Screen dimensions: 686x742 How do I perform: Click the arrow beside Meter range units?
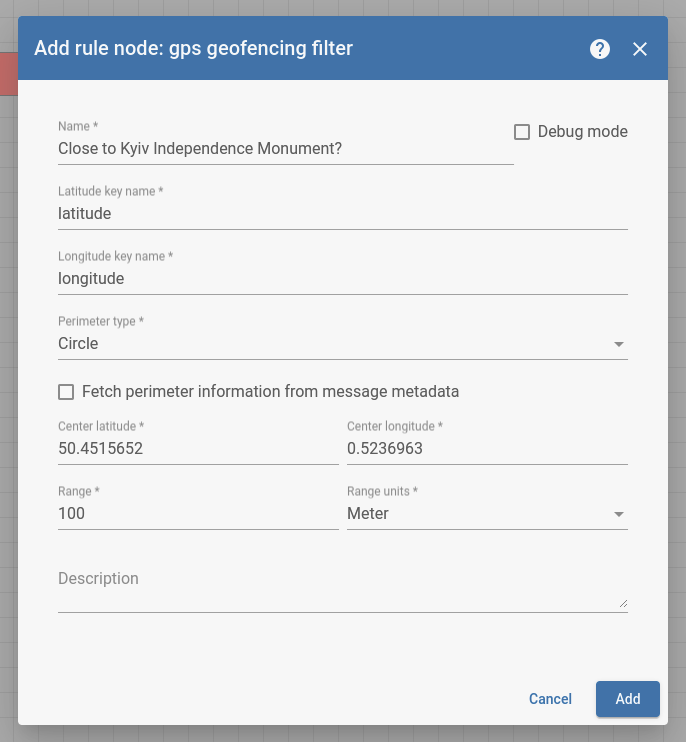pos(618,514)
